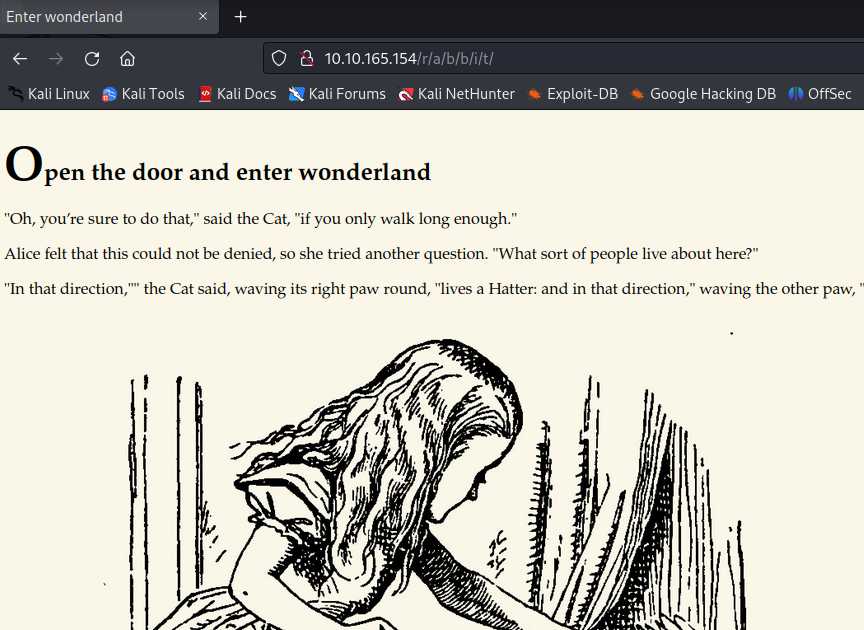
Task: Open the tracking protection shield icon
Action: (279, 58)
